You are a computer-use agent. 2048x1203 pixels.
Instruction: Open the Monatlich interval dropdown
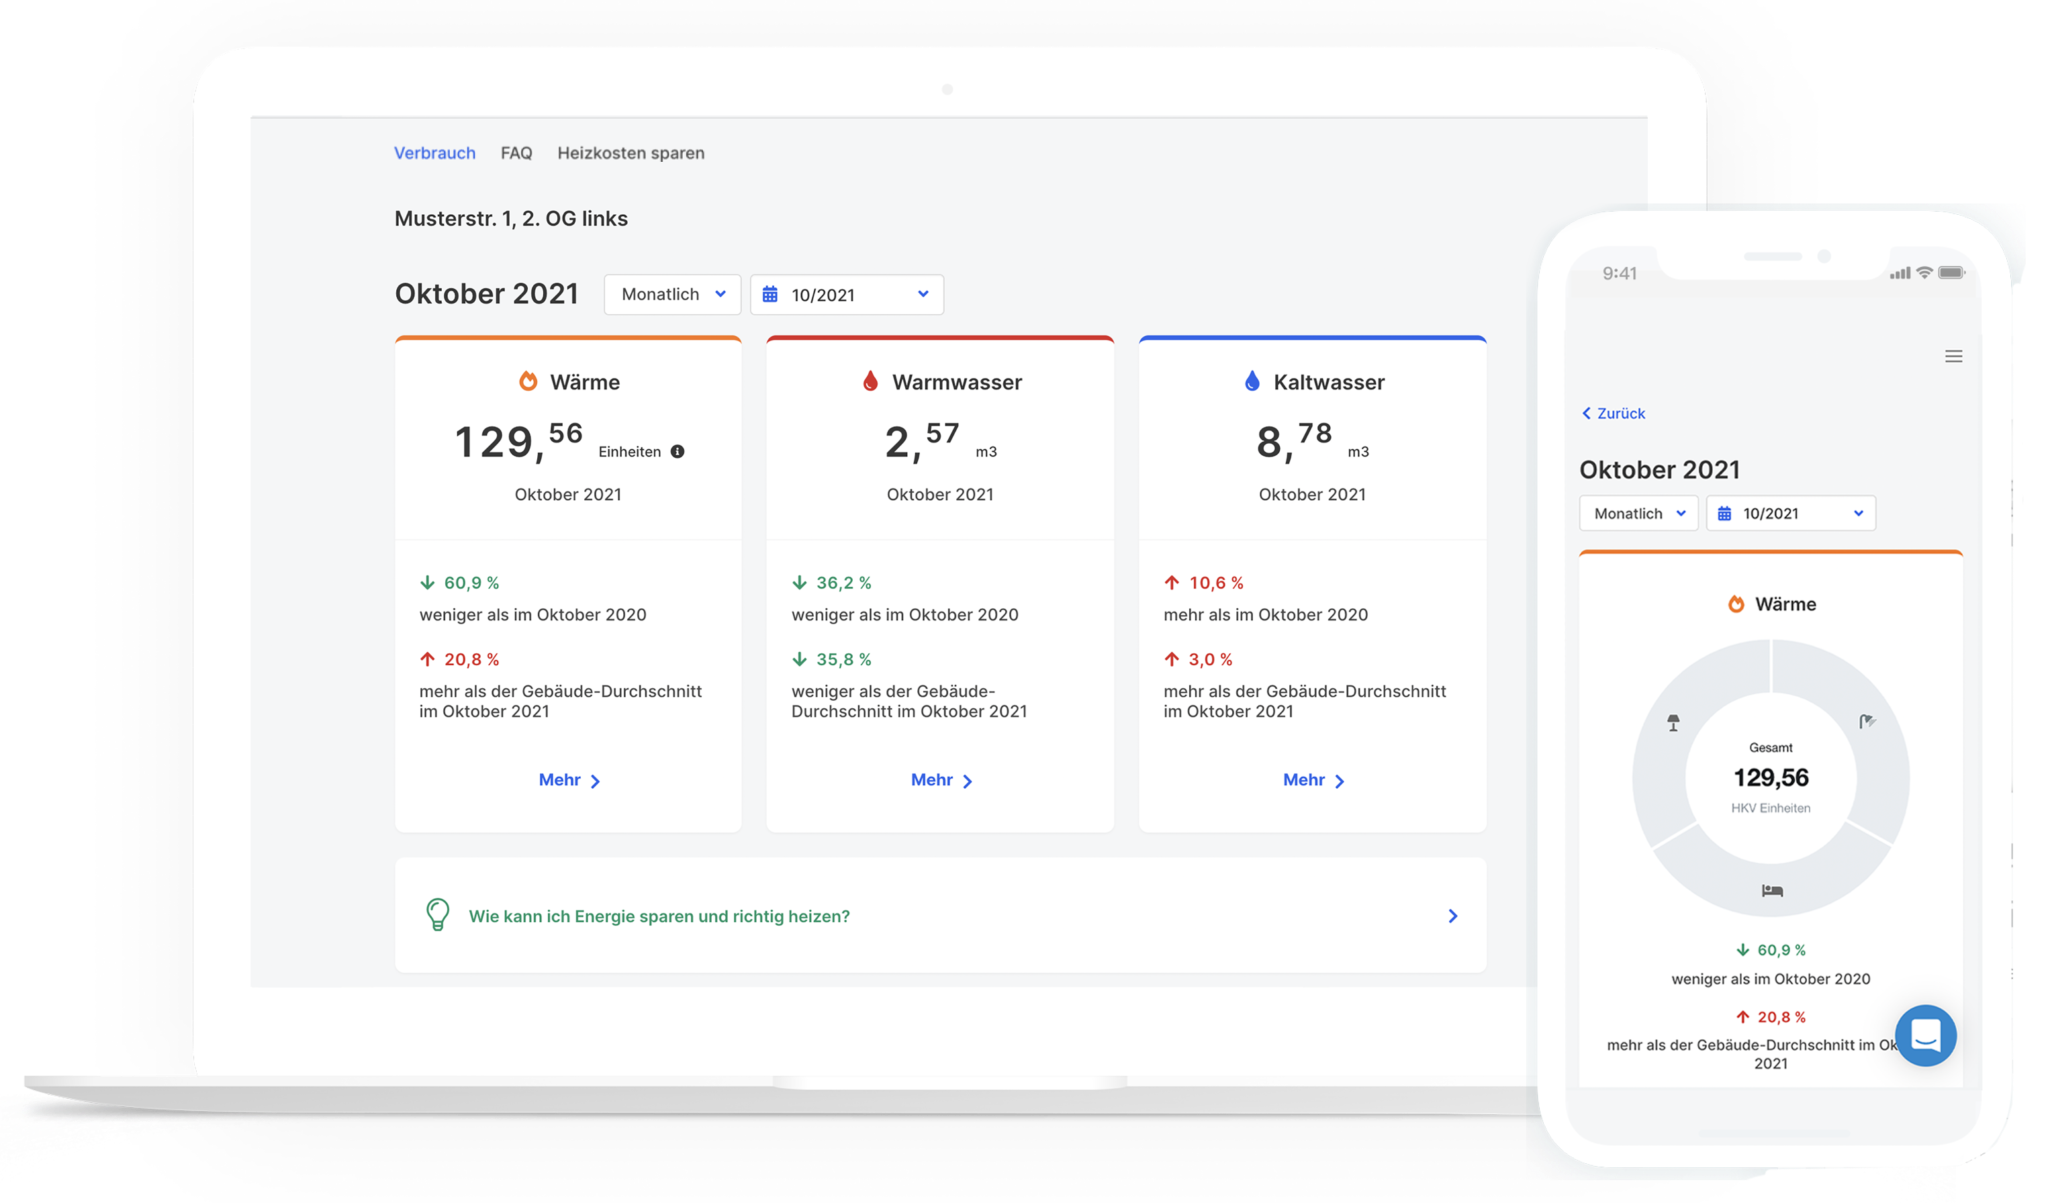click(x=671, y=294)
